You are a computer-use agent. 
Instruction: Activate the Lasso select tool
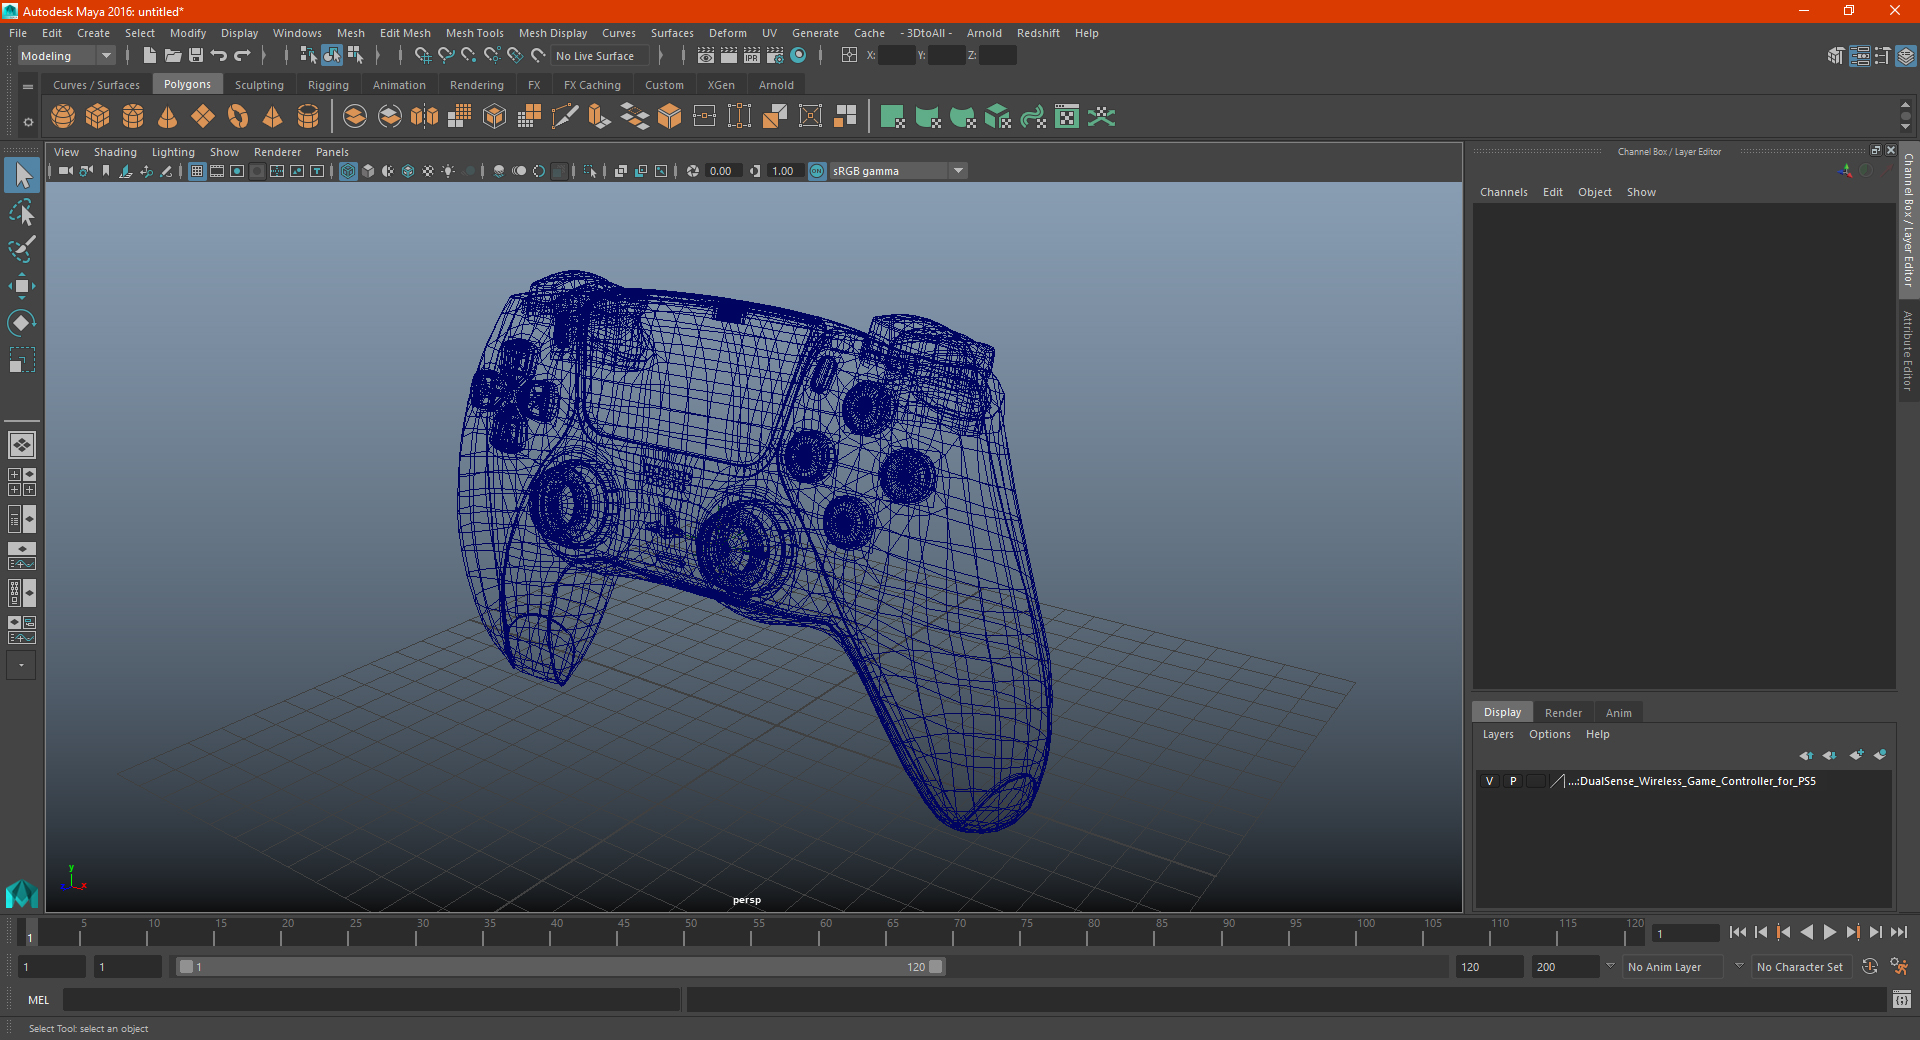tap(22, 213)
